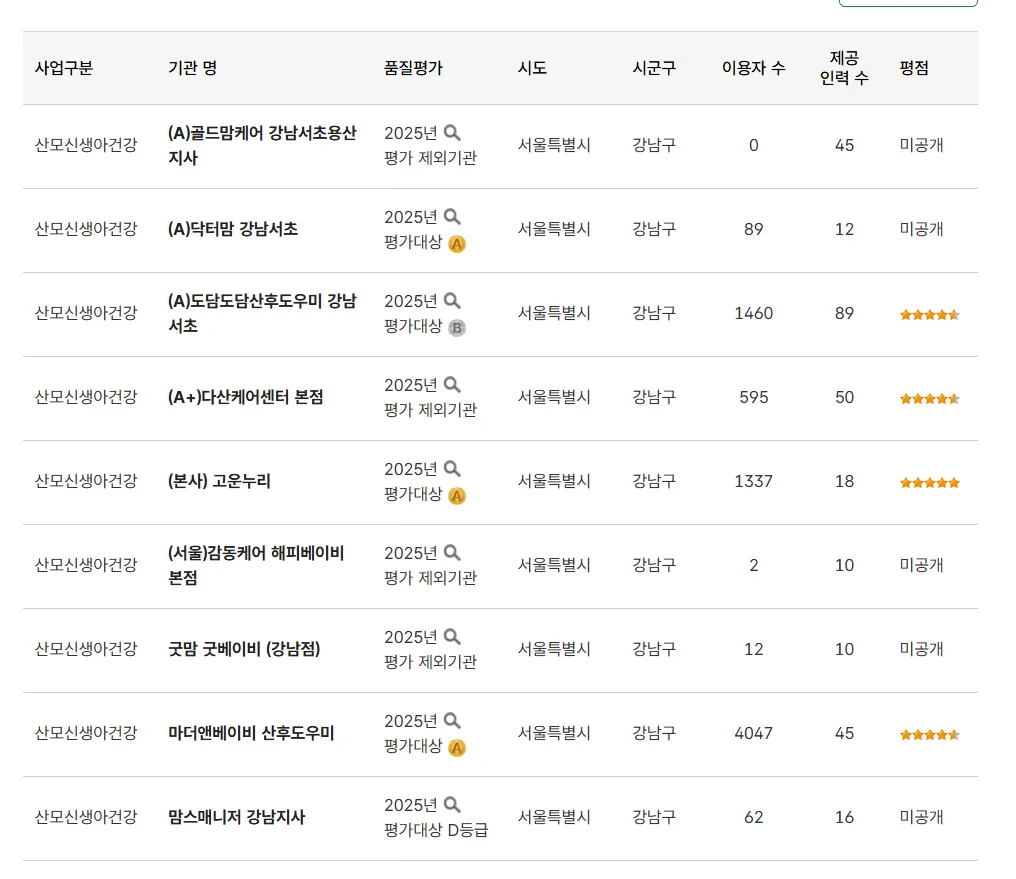Click the 기관 명 column header

click(x=192, y=68)
